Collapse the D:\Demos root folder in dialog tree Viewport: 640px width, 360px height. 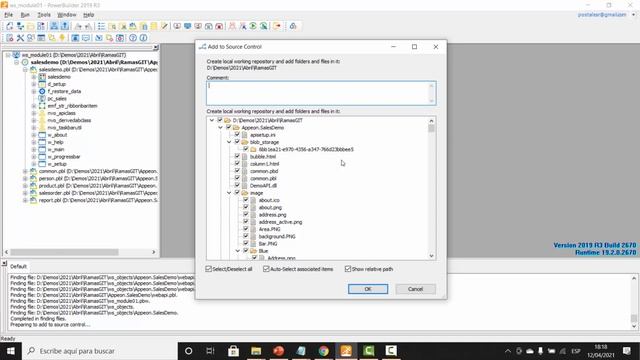pos(212,120)
